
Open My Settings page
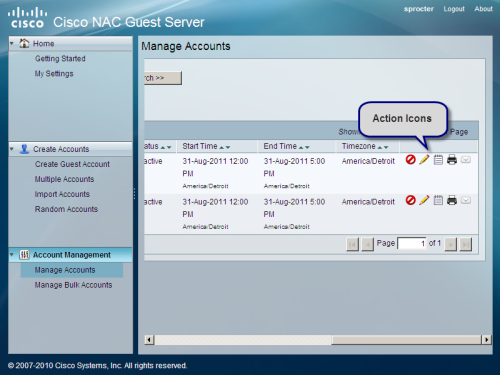(x=54, y=73)
